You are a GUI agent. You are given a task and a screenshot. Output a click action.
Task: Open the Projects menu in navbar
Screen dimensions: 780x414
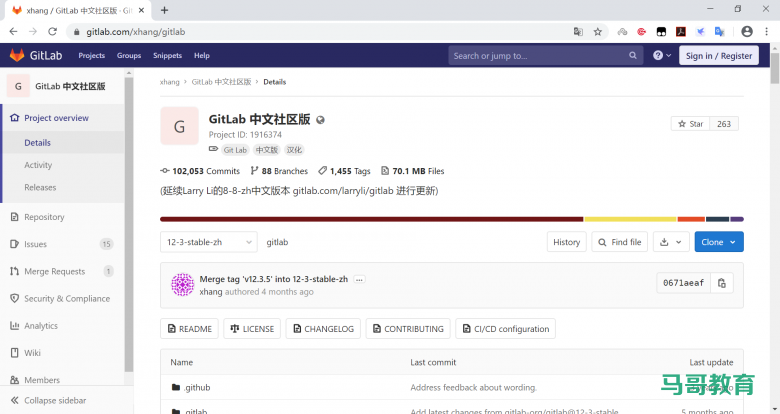pyautogui.click(x=92, y=56)
